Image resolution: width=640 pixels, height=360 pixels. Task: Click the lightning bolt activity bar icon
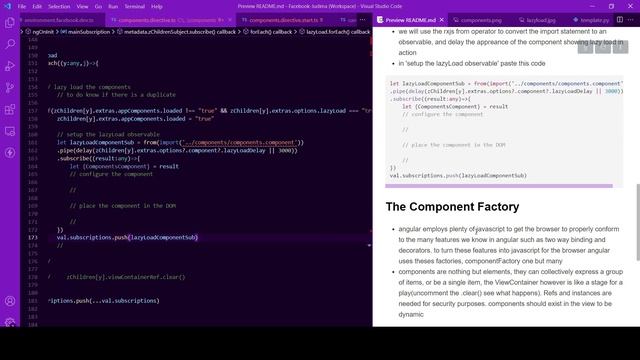(x=10, y=153)
